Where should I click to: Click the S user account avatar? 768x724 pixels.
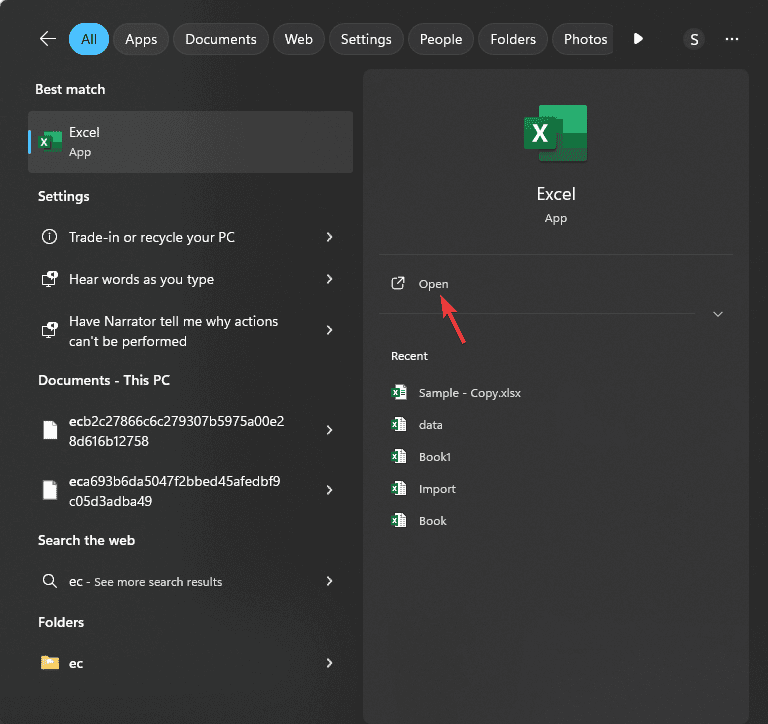(694, 39)
